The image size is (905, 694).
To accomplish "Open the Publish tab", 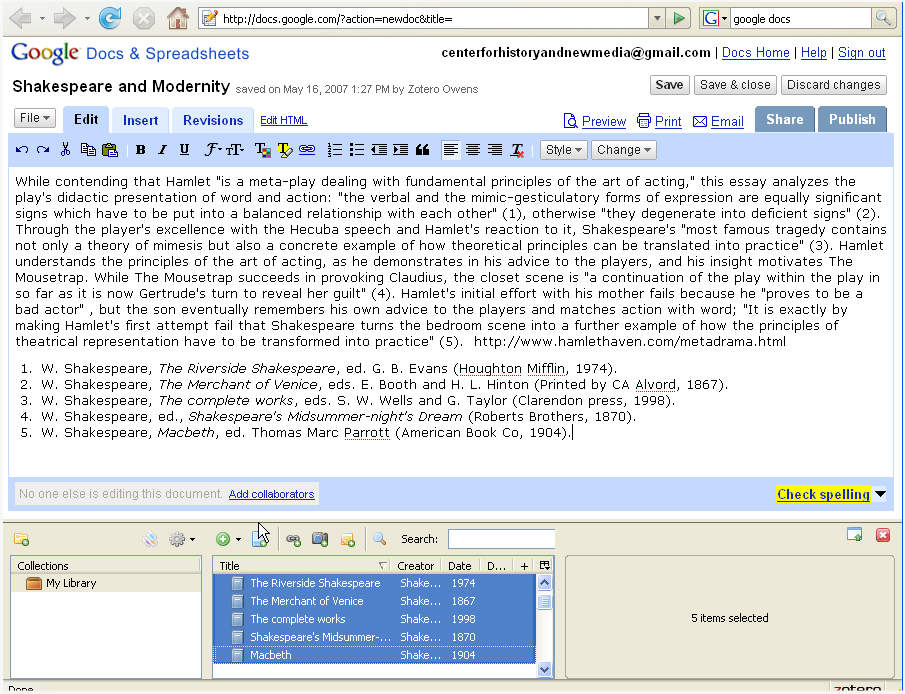I will 852,120.
